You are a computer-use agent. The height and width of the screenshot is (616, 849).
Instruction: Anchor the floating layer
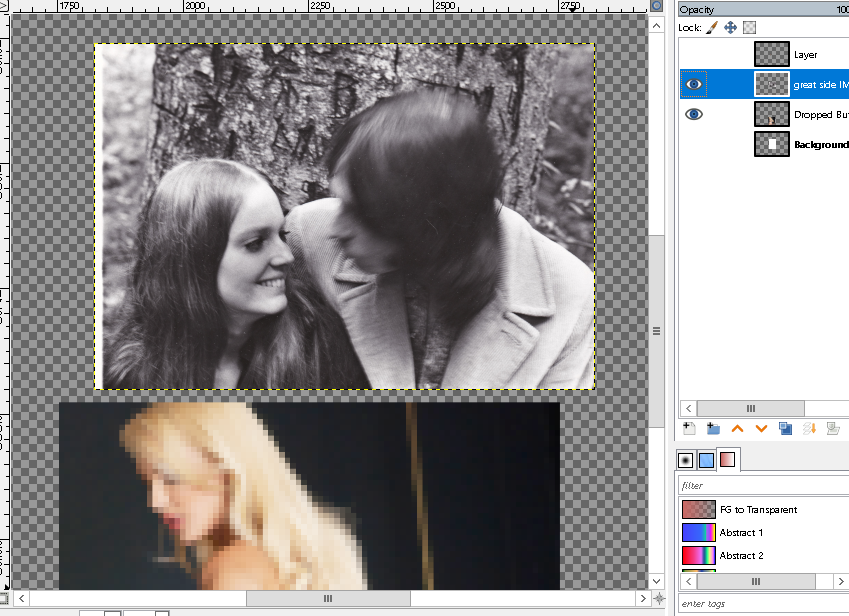809,429
